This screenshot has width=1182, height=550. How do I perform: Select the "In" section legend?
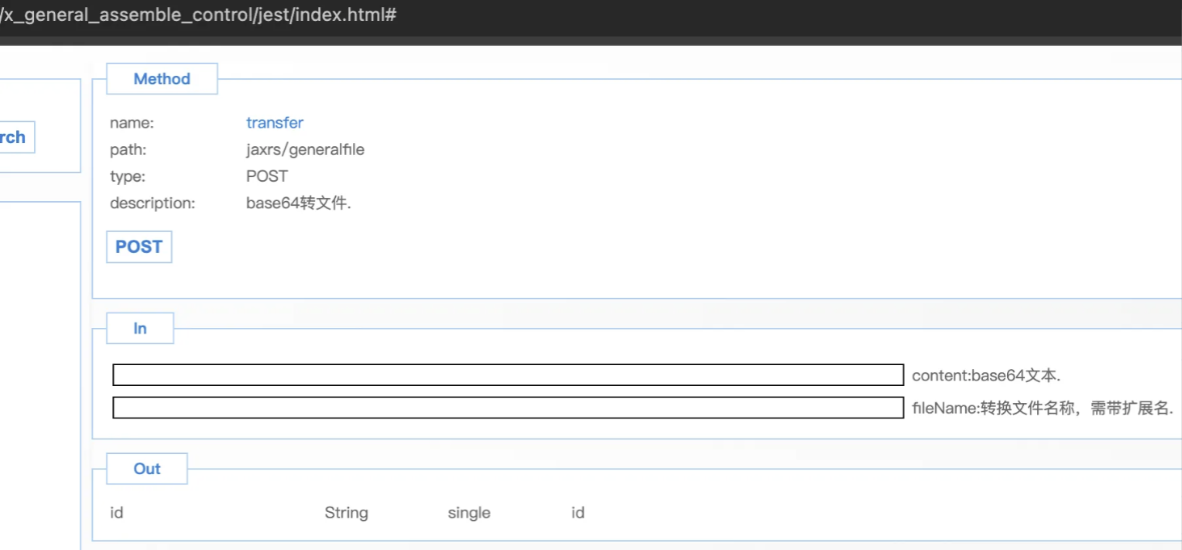[140, 328]
